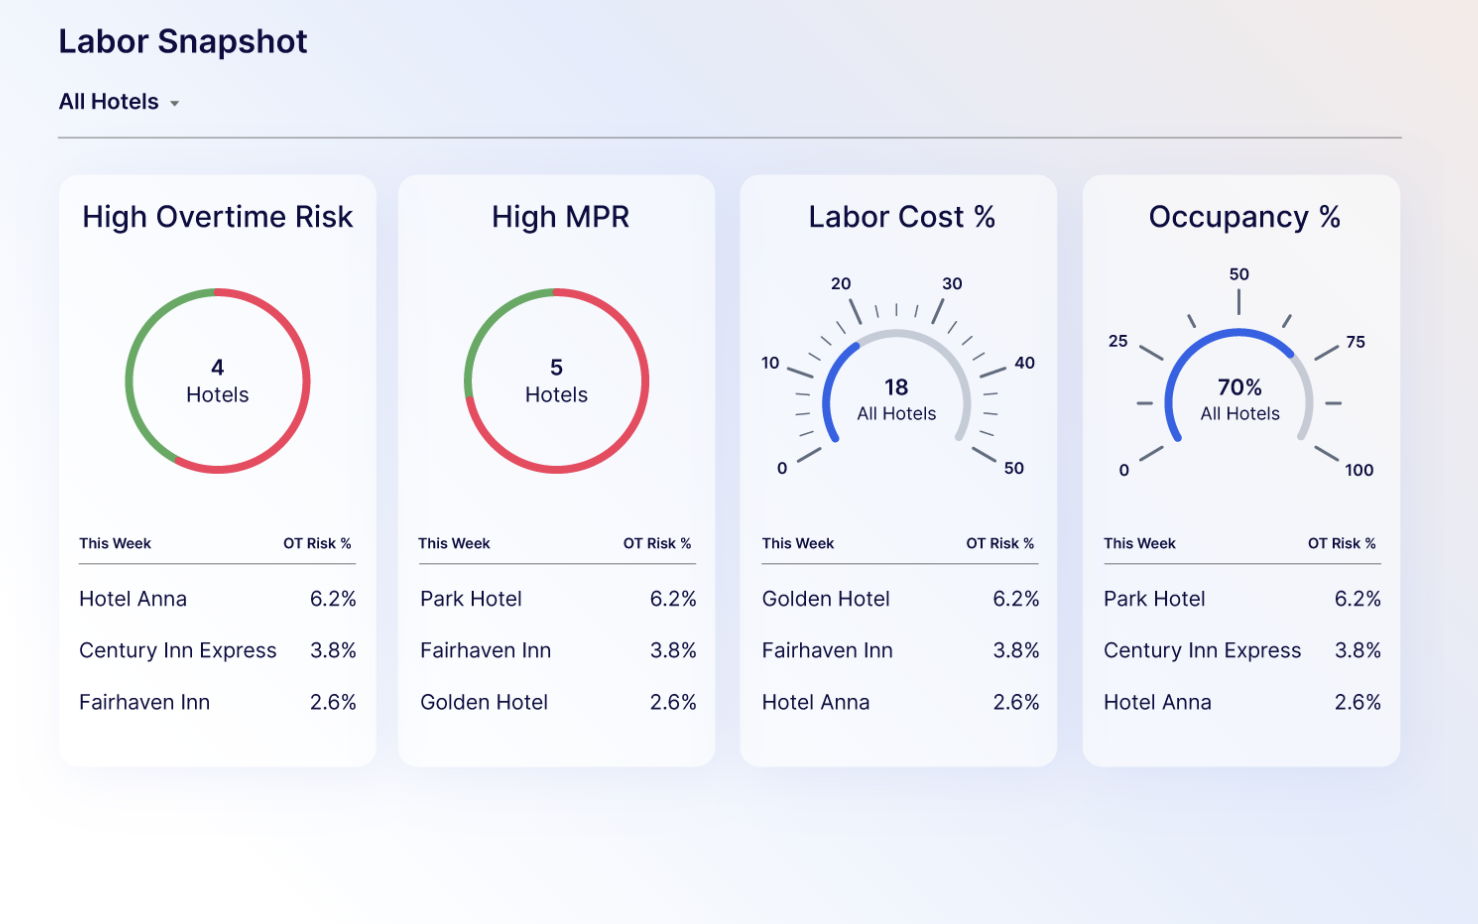Choose Golden Hotel under Labor Cost %
The height and width of the screenshot is (924, 1478).
click(826, 599)
